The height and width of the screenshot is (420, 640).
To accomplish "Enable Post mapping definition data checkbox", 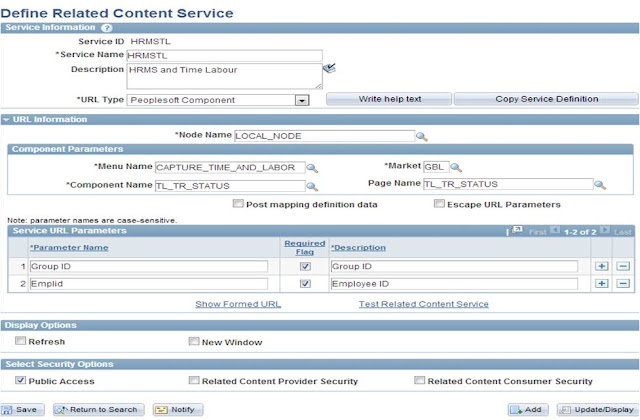I will (238, 204).
